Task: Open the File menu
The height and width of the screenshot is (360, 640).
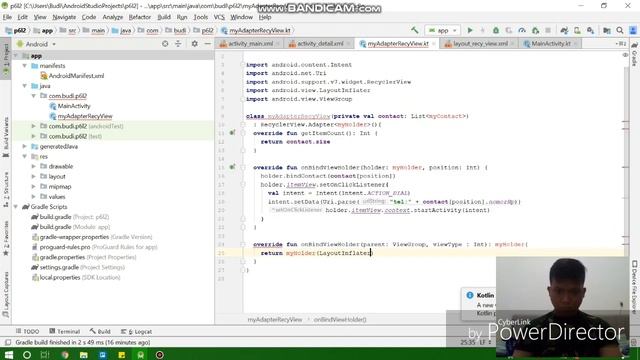Action: (7, 17)
